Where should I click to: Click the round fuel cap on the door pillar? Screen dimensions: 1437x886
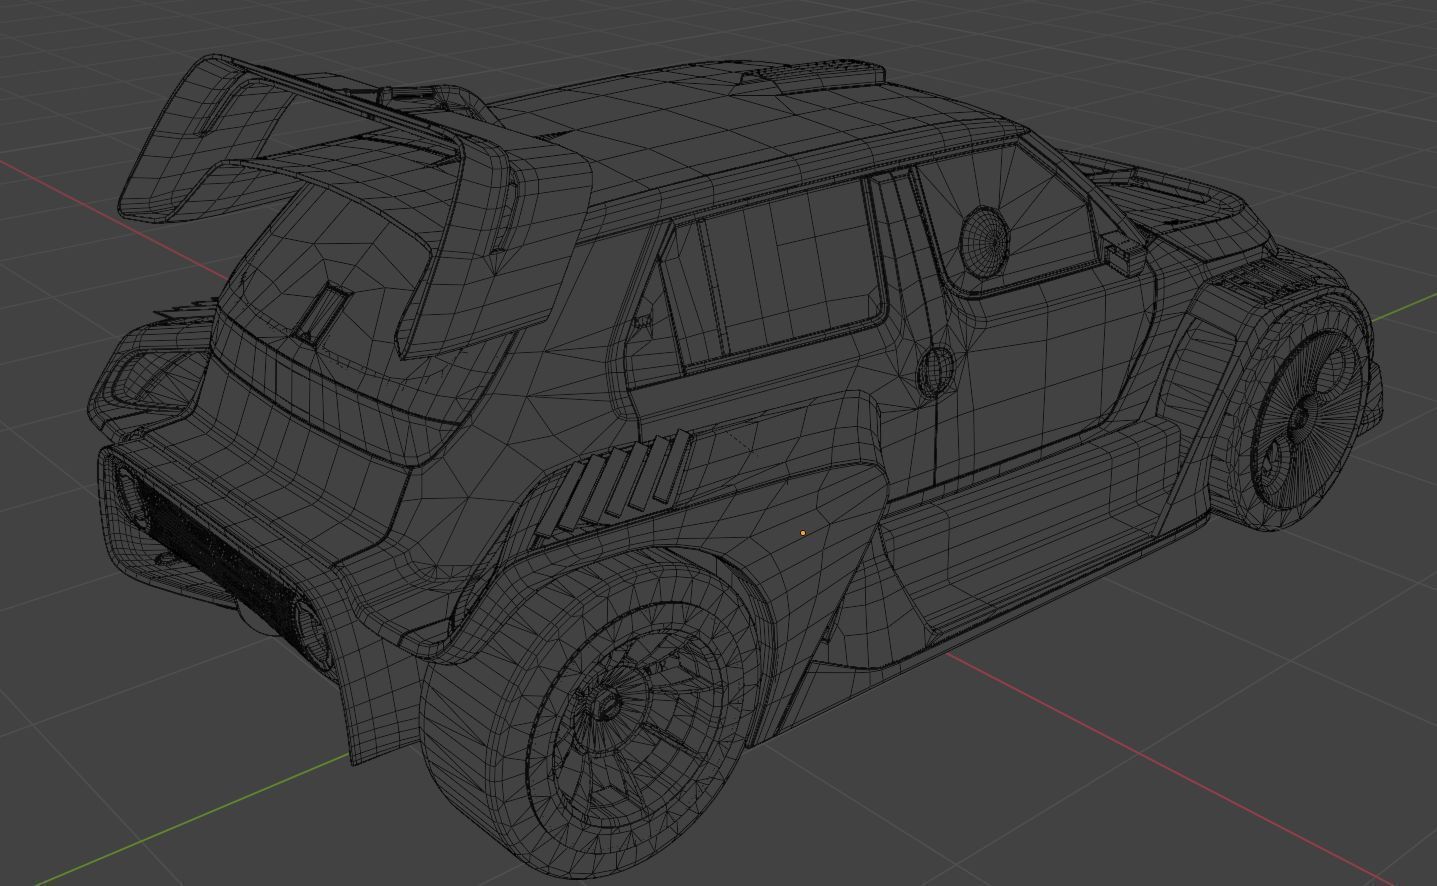click(936, 370)
